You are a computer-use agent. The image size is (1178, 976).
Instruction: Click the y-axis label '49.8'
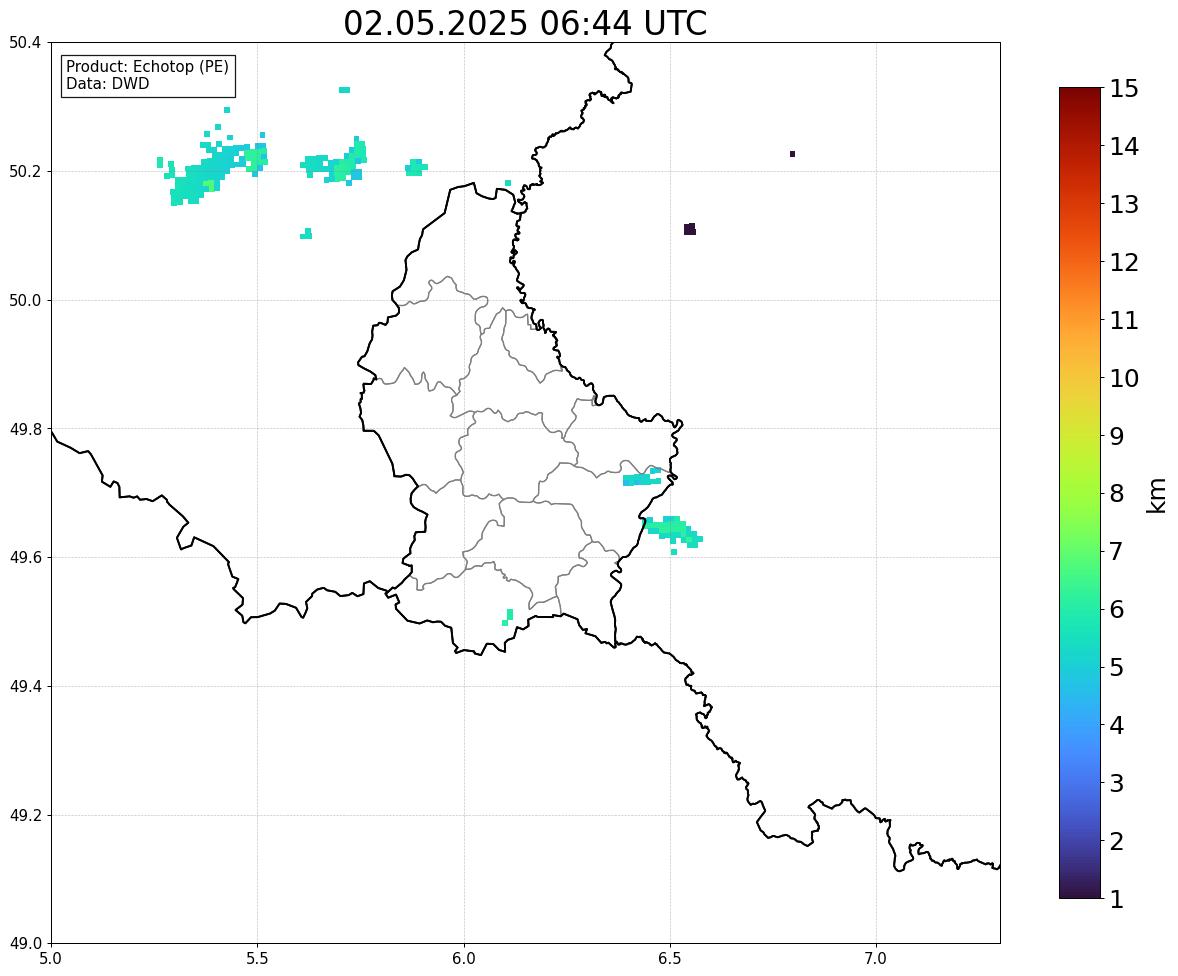[x=25, y=429]
